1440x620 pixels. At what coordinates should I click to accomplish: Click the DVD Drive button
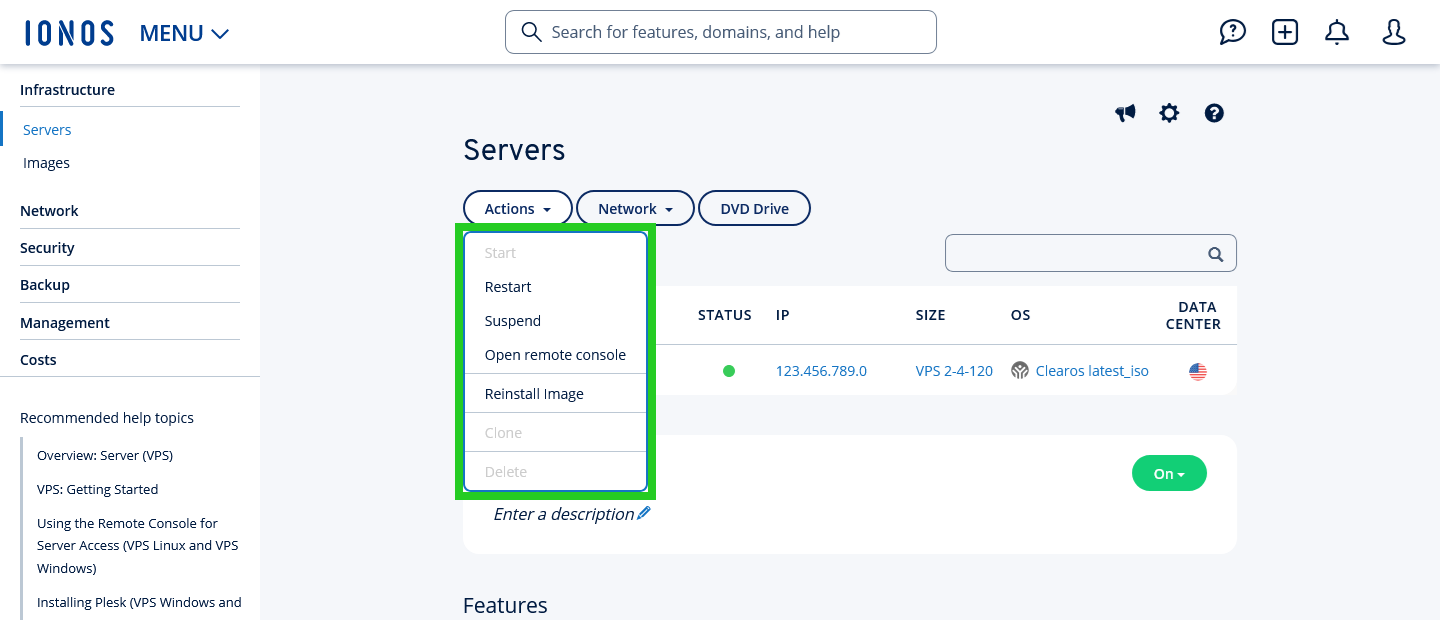point(754,209)
